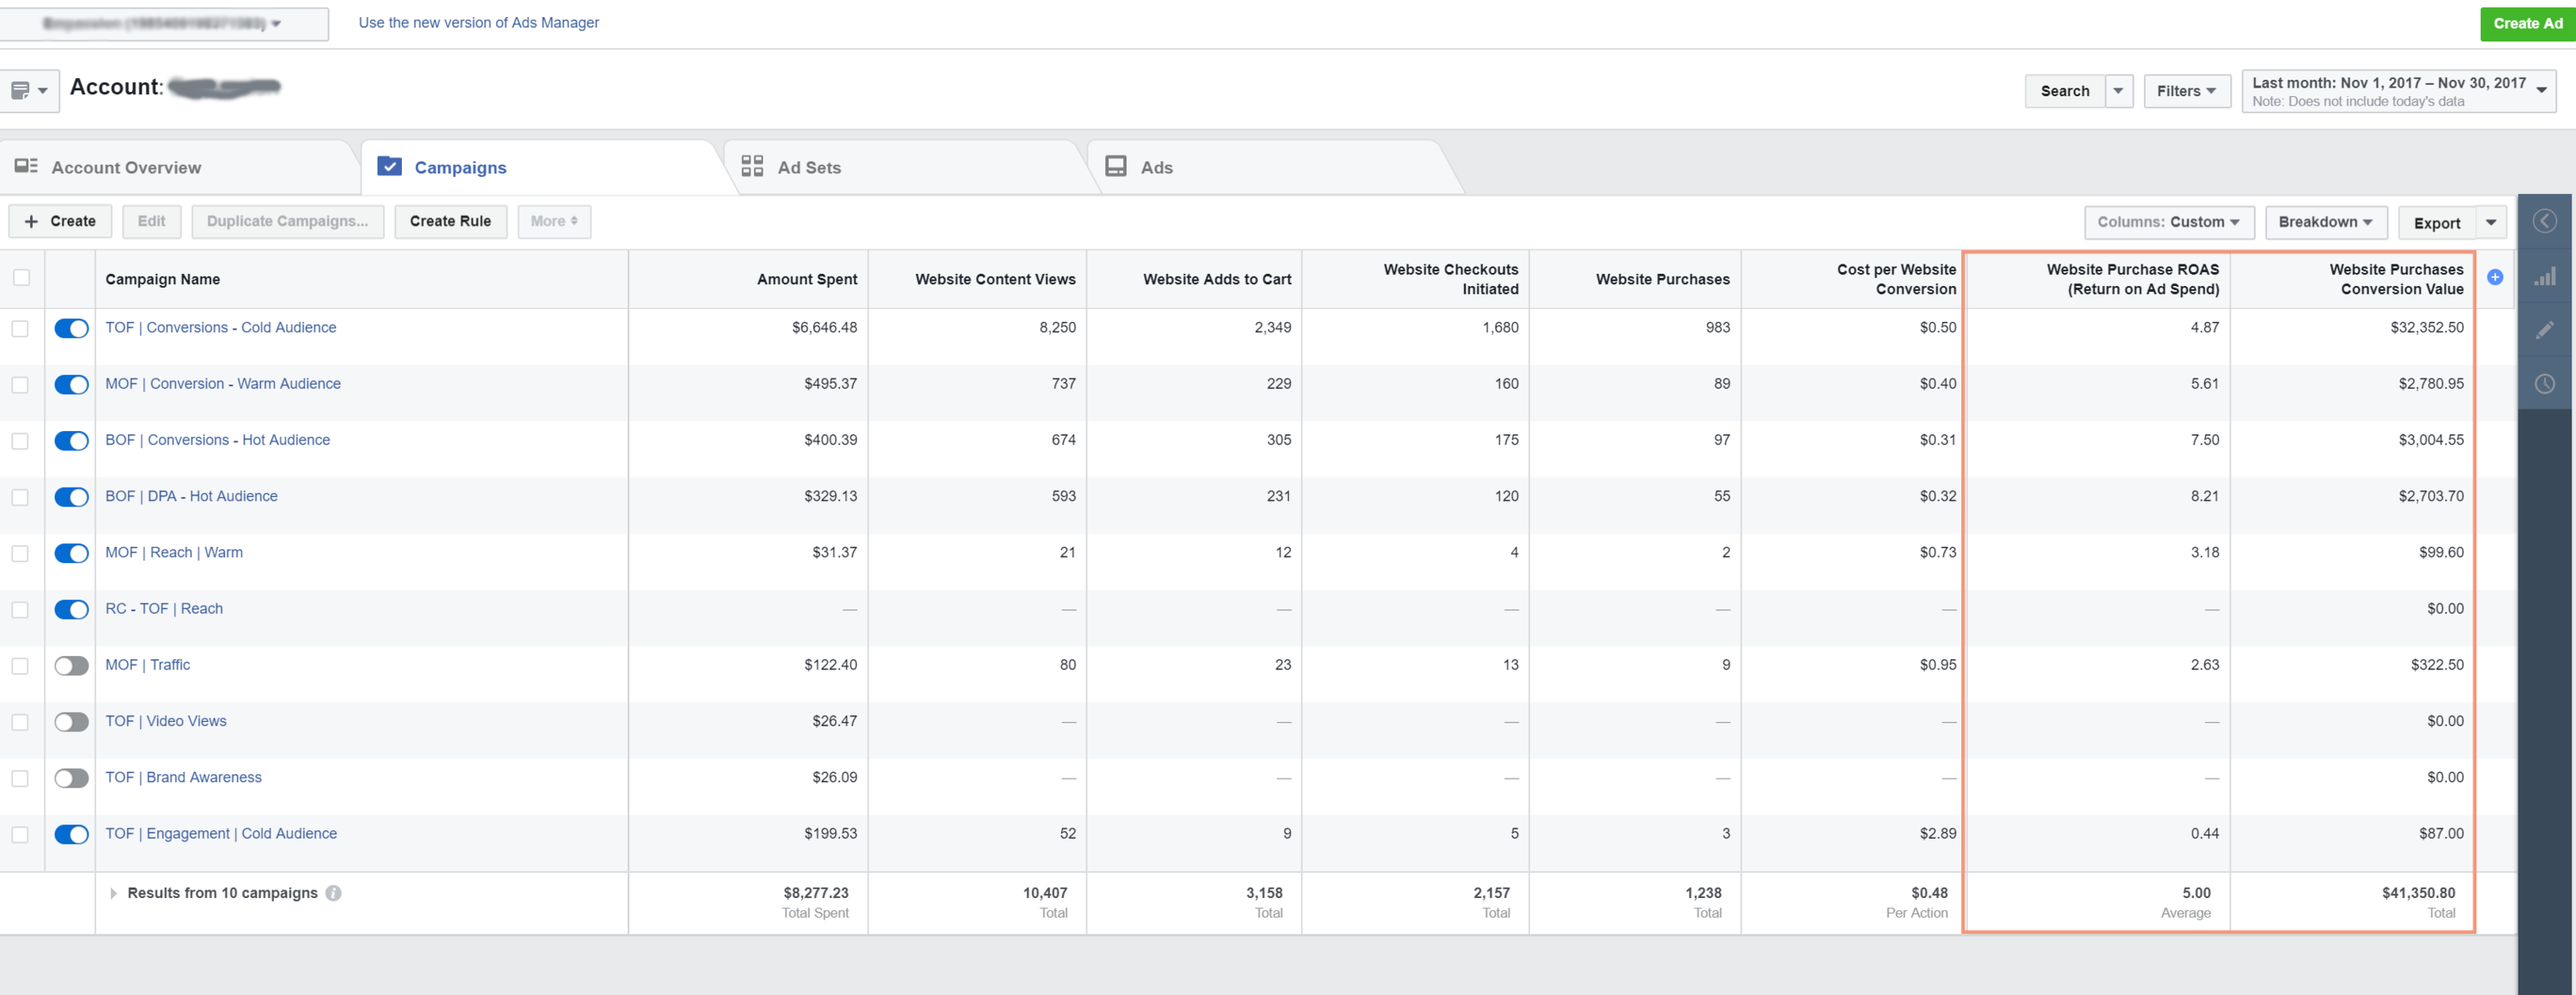
Task: Switch to the Ads tab
Action: [1155, 168]
